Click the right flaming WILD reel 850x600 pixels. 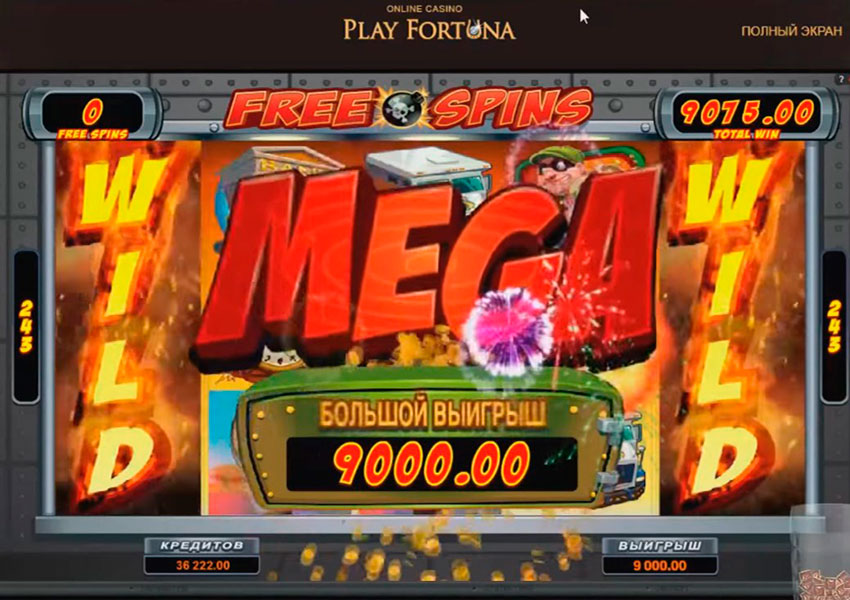[x=731, y=328]
